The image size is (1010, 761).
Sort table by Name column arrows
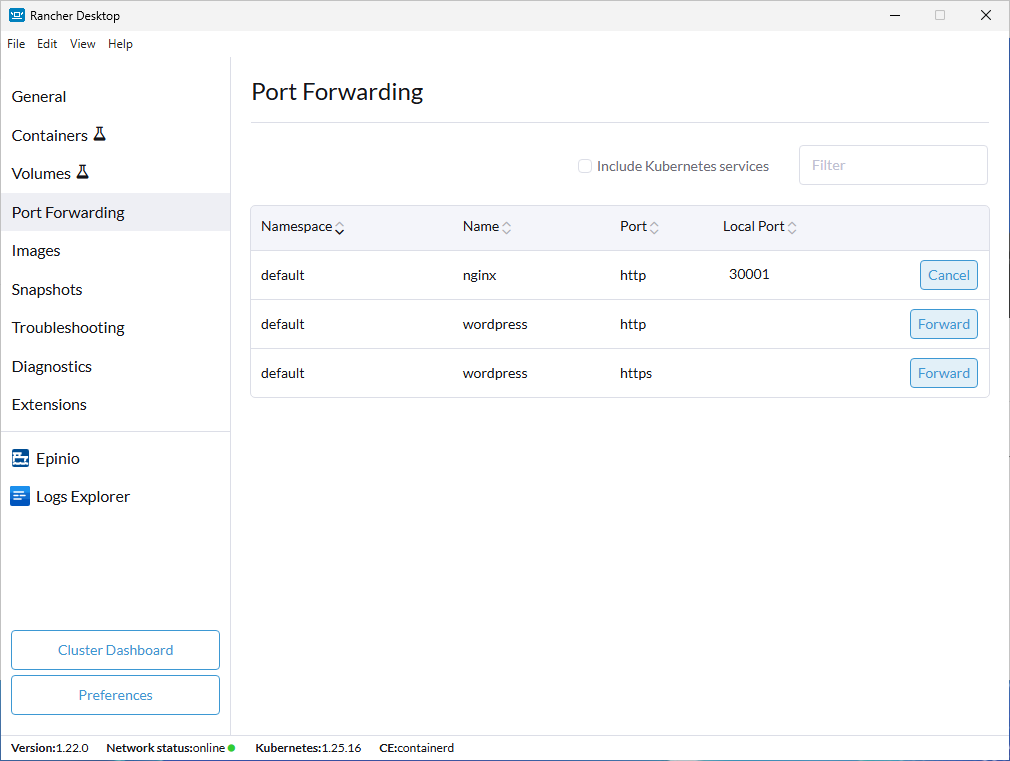(507, 228)
